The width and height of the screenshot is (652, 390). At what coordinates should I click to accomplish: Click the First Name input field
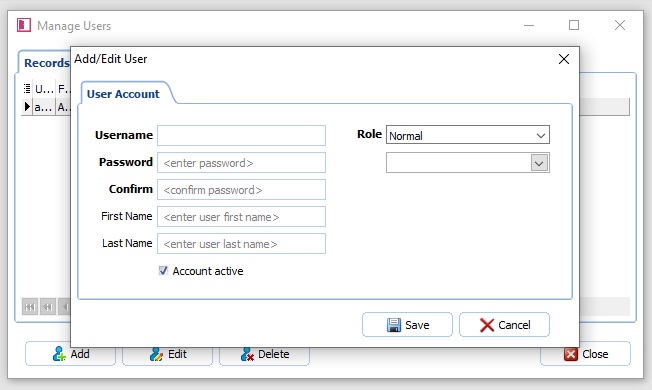pyautogui.click(x=241, y=217)
